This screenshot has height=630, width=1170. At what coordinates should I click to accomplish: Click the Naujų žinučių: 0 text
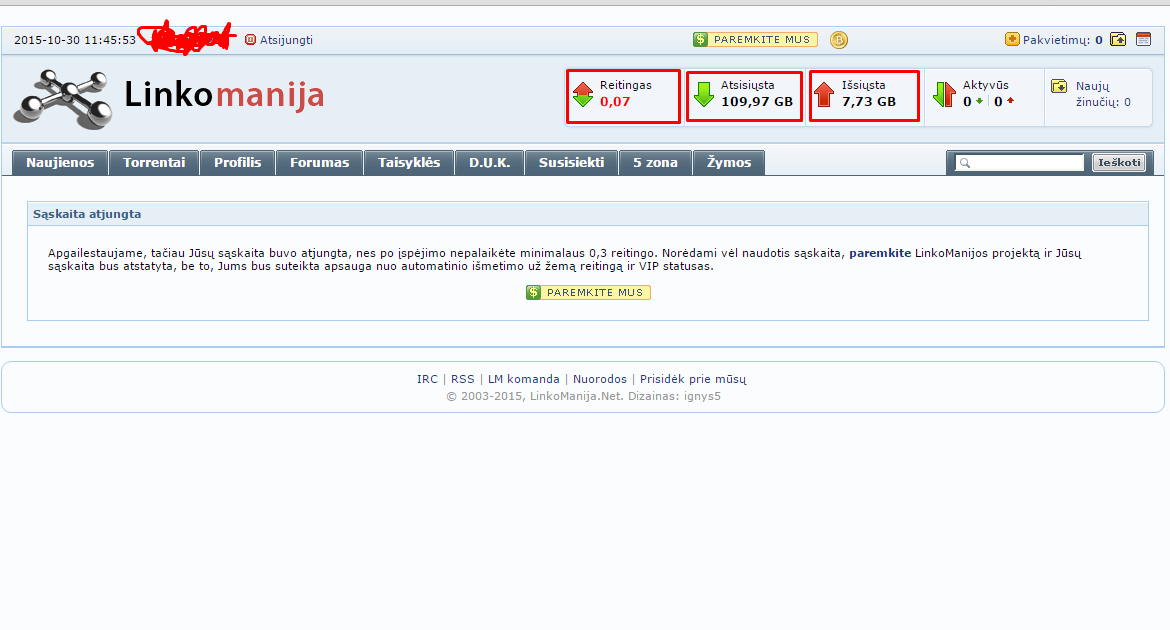1103,94
